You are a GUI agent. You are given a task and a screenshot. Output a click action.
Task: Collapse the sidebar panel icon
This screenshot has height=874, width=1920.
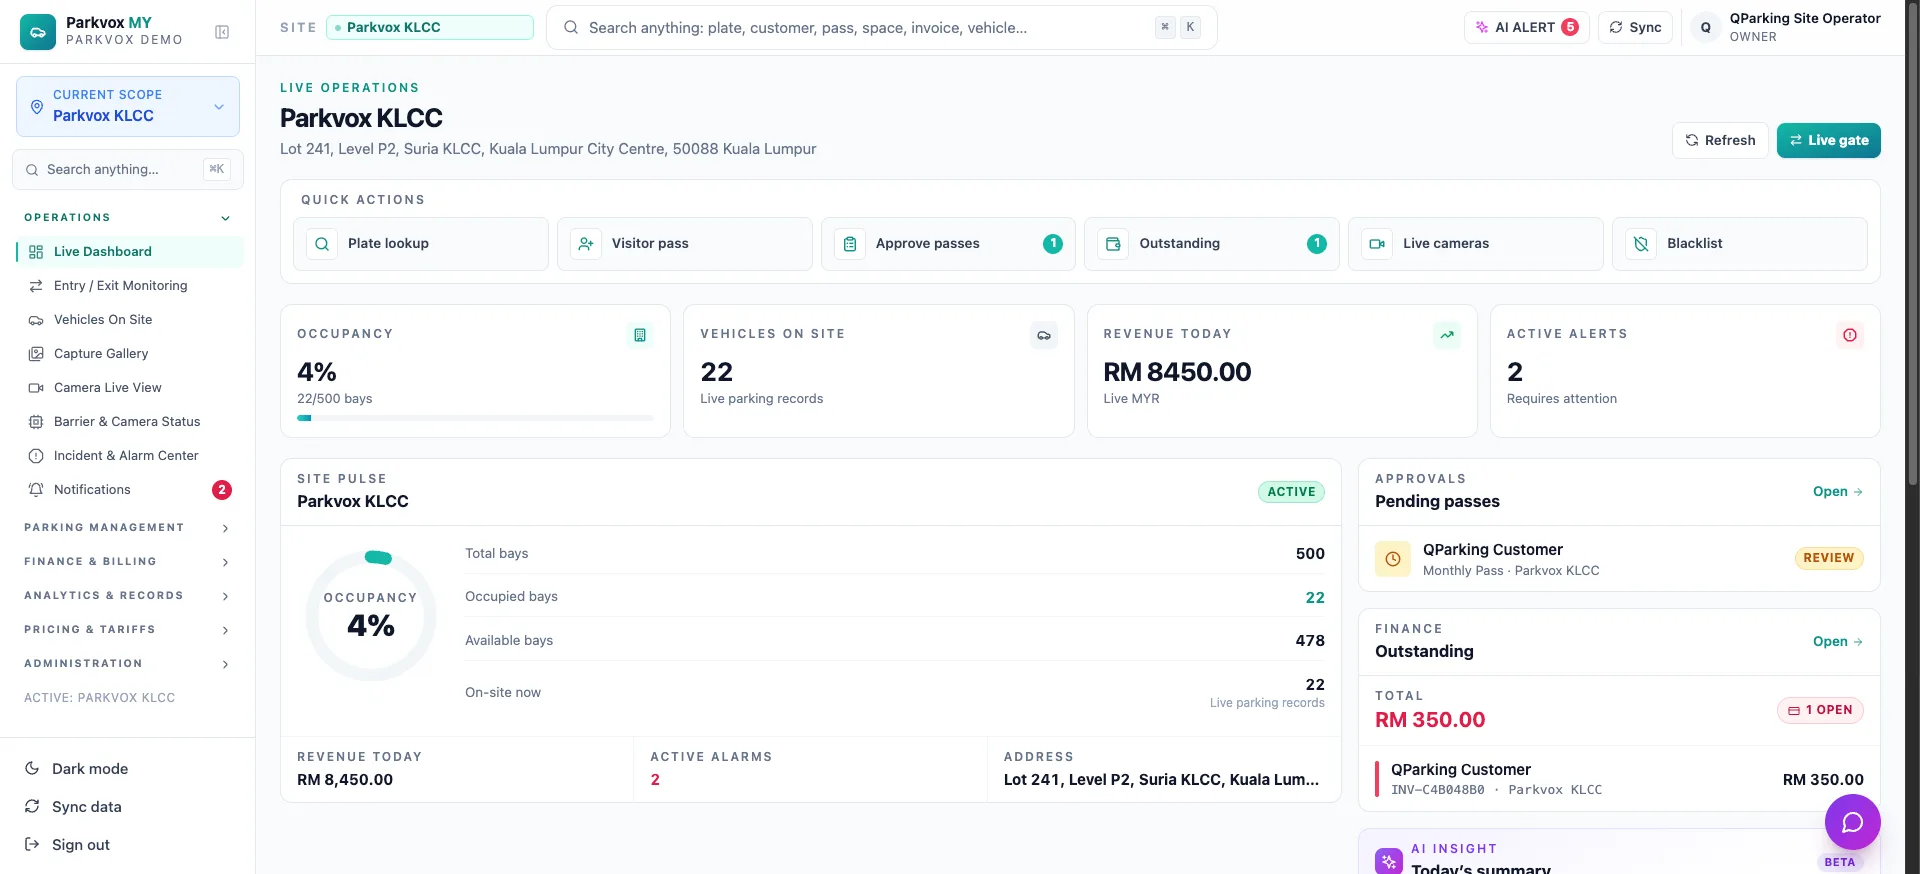[x=222, y=32]
